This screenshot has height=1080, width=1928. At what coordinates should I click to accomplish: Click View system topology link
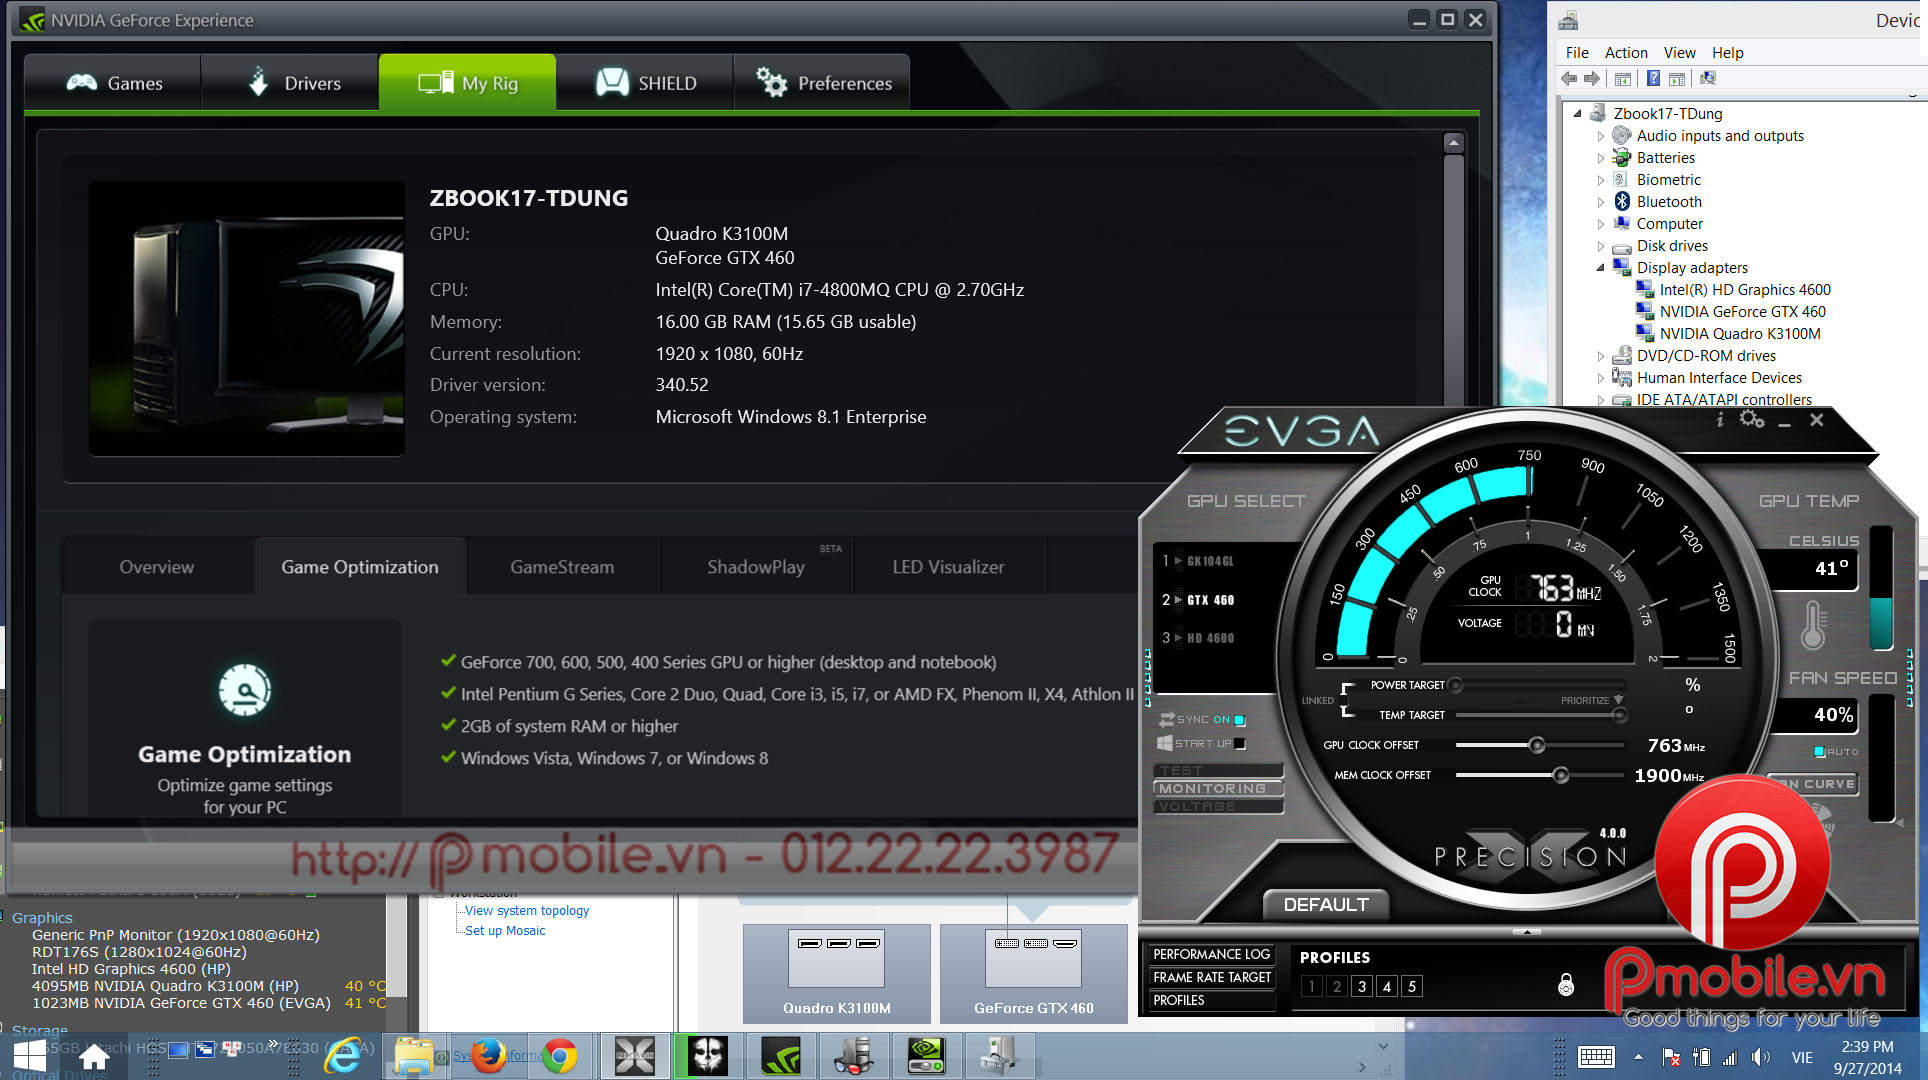point(527,911)
